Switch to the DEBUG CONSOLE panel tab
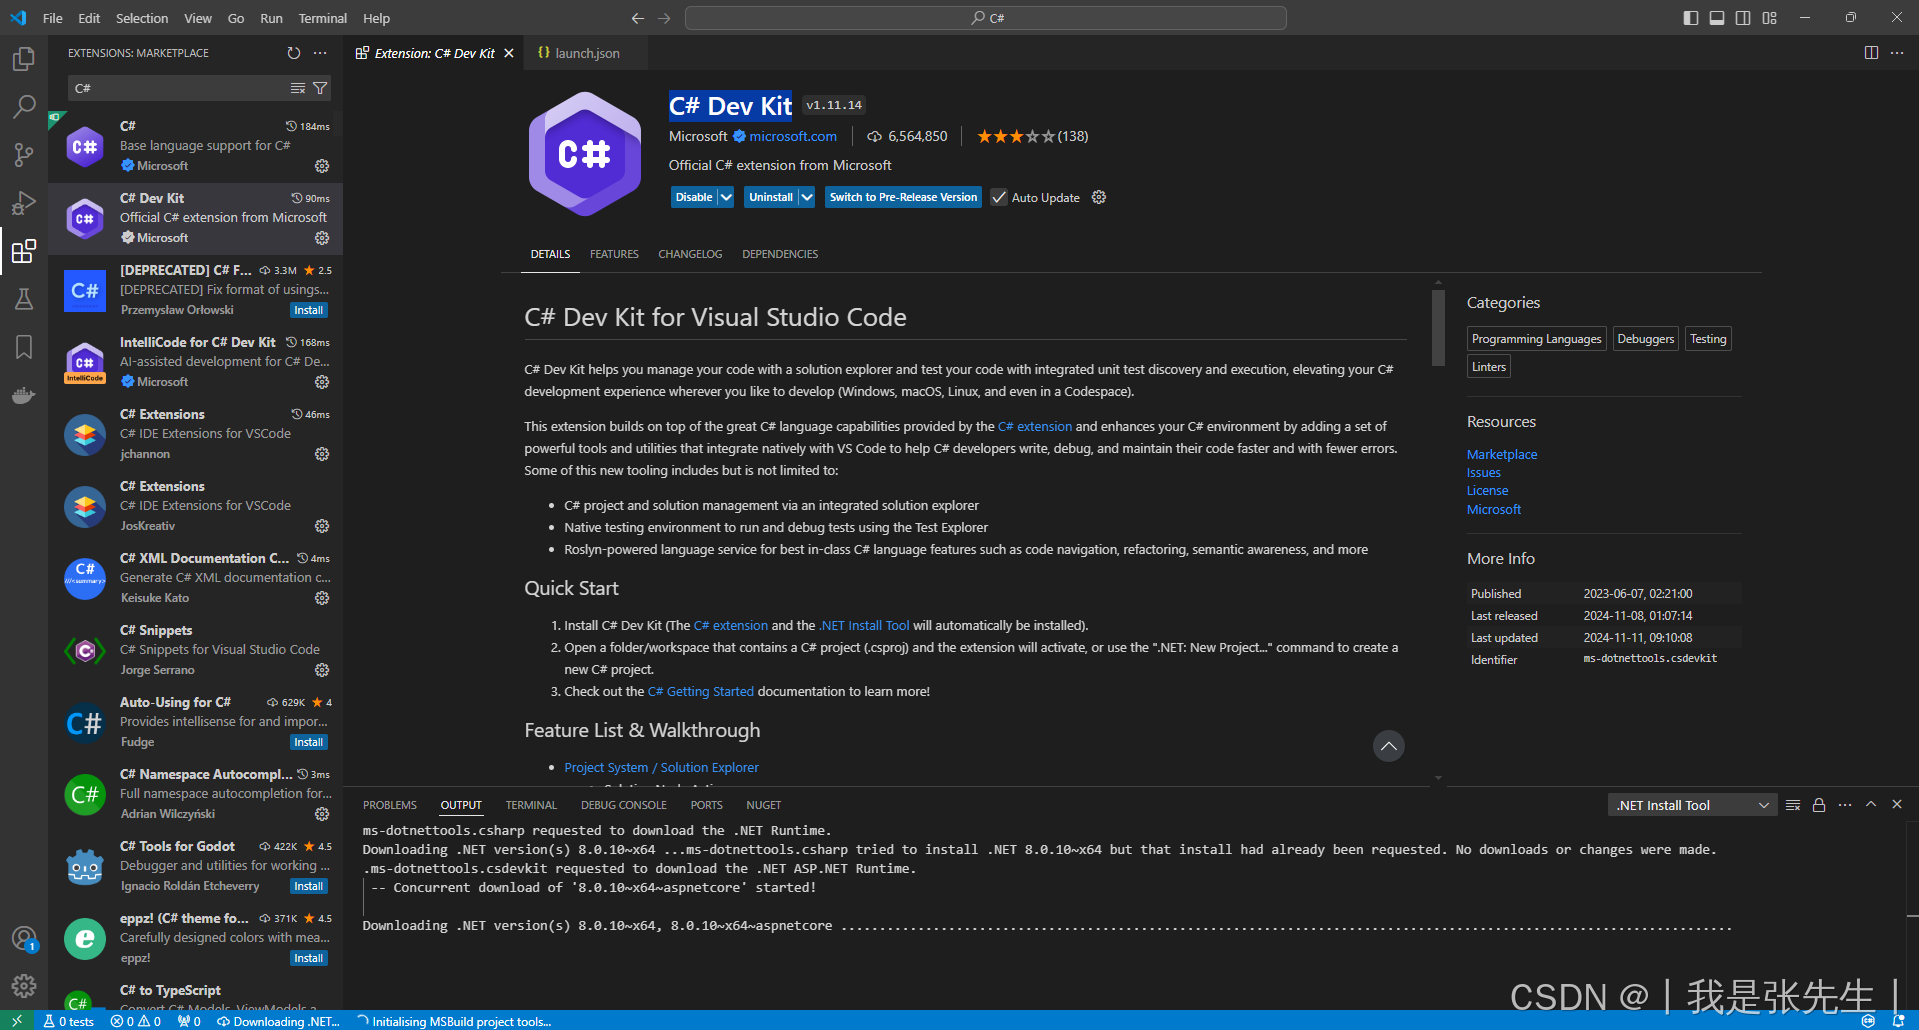 click(623, 805)
